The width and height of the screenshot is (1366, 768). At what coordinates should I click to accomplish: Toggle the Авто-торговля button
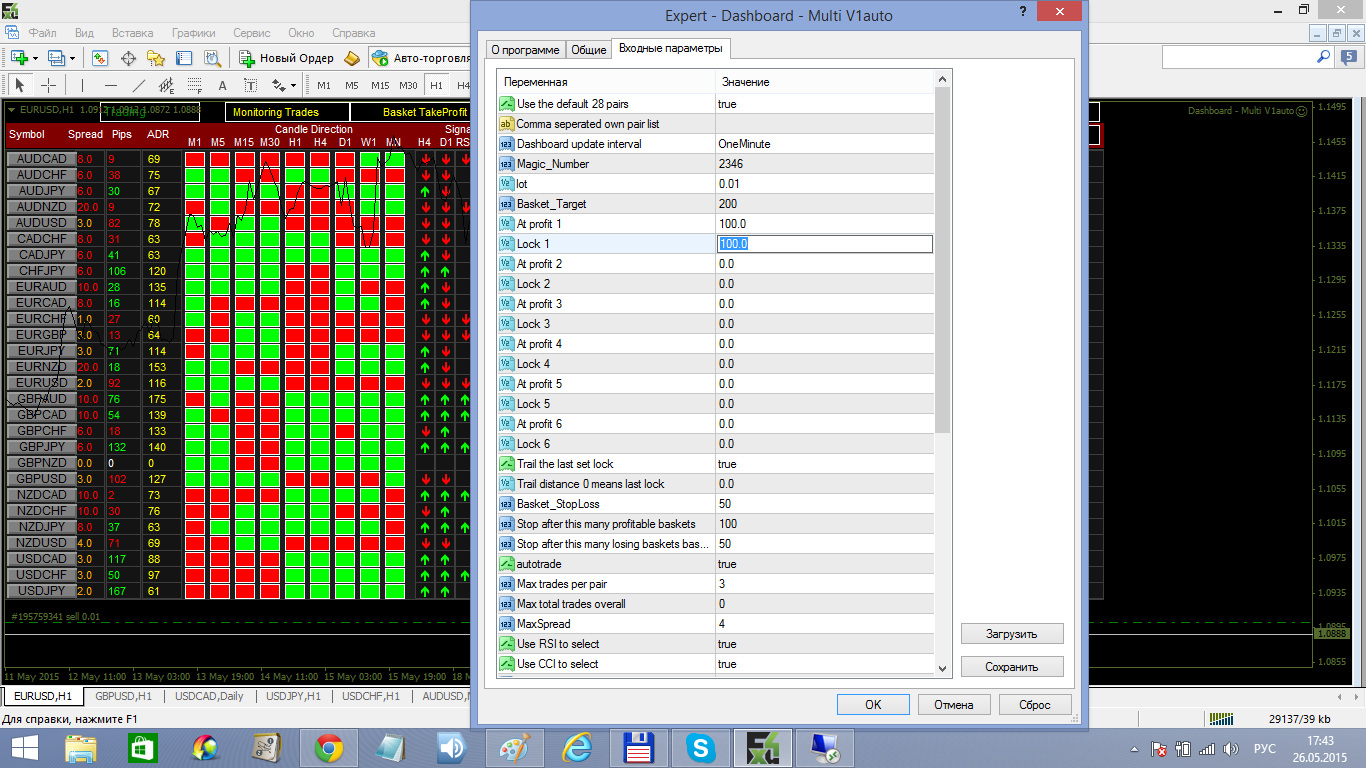420,58
